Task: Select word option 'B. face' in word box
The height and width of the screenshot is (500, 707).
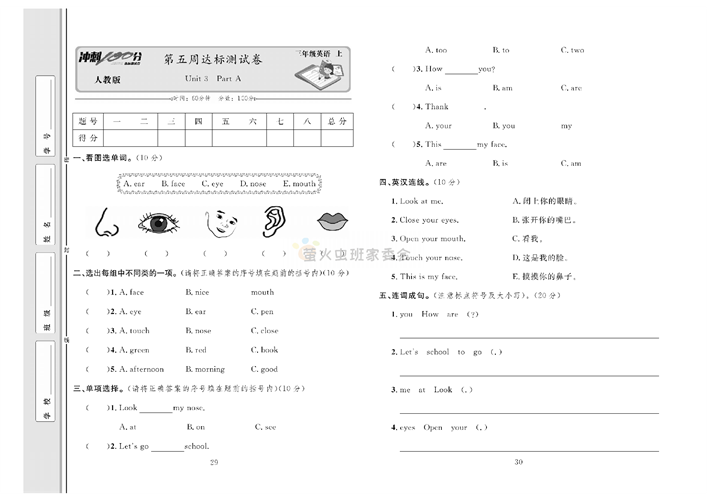Action: [x=173, y=184]
